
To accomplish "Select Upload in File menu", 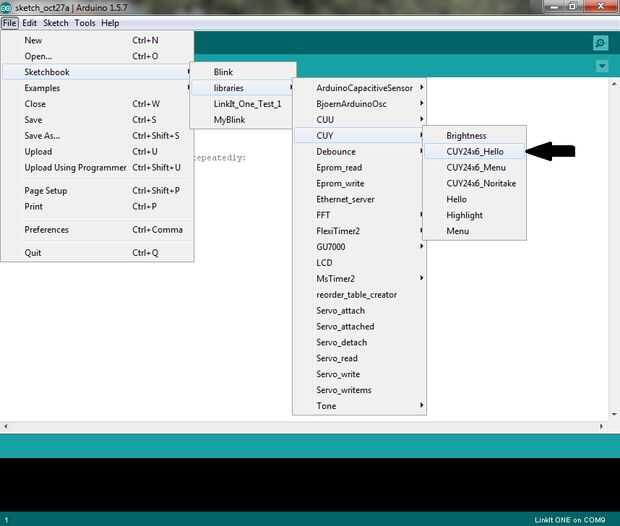I will [97, 151].
